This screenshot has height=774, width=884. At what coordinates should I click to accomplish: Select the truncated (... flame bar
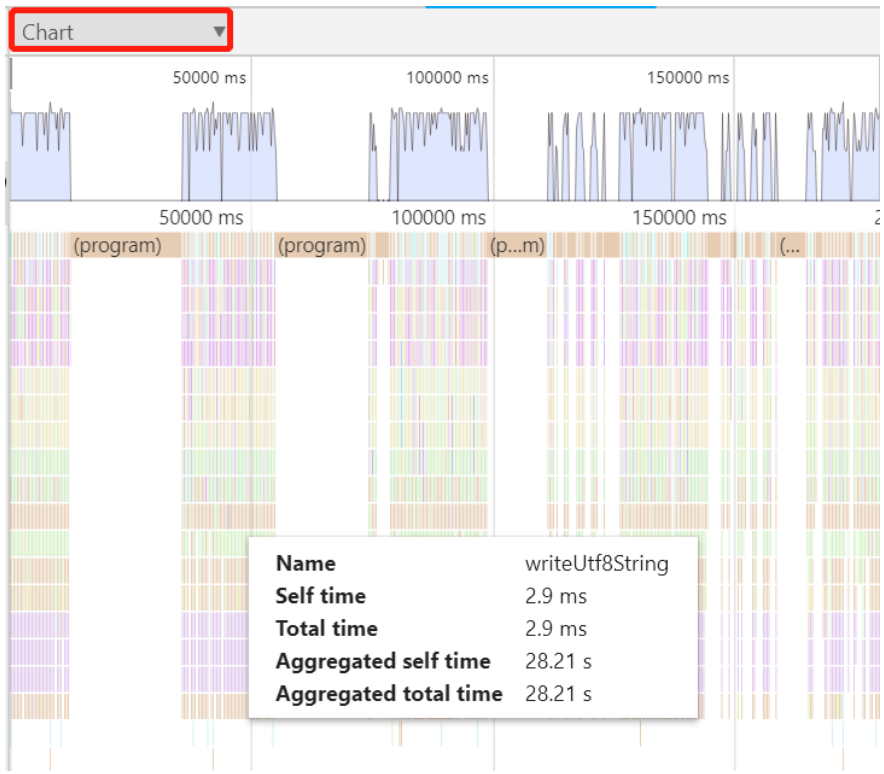click(x=789, y=246)
